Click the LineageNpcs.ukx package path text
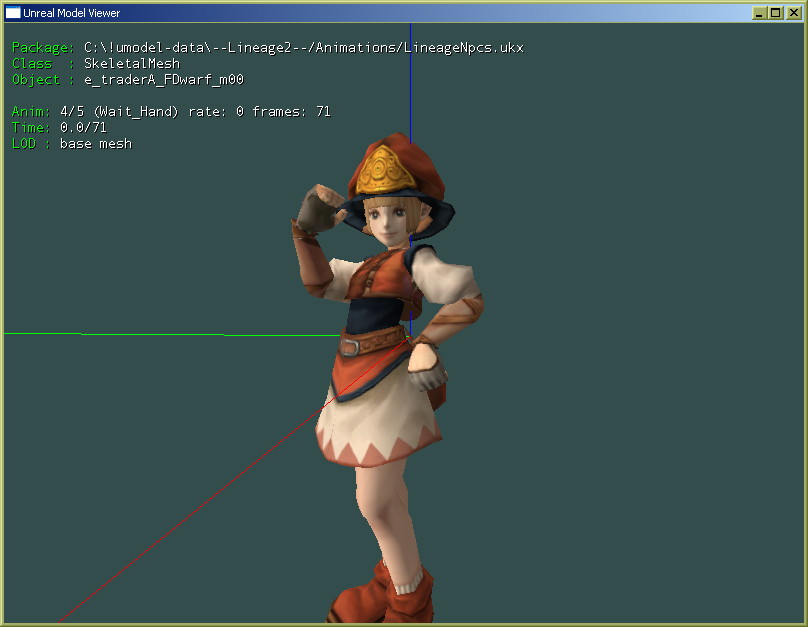The image size is (808, 627). (x=304, y=48)
